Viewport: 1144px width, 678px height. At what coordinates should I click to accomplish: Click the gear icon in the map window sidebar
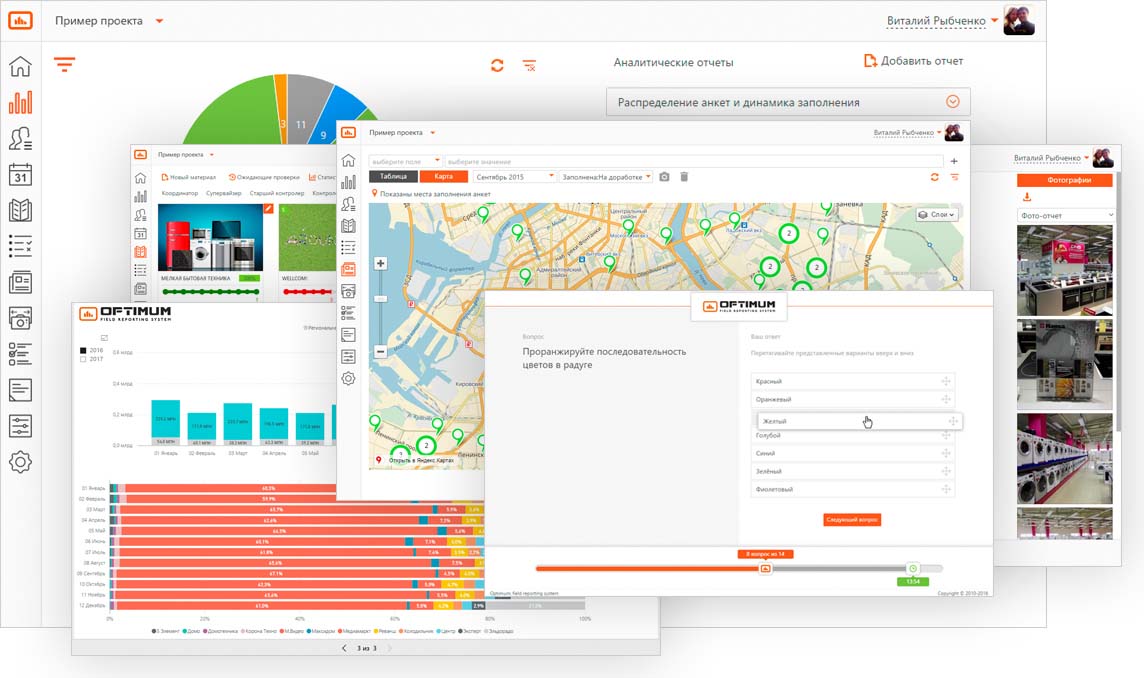click(x=348, y=378)
